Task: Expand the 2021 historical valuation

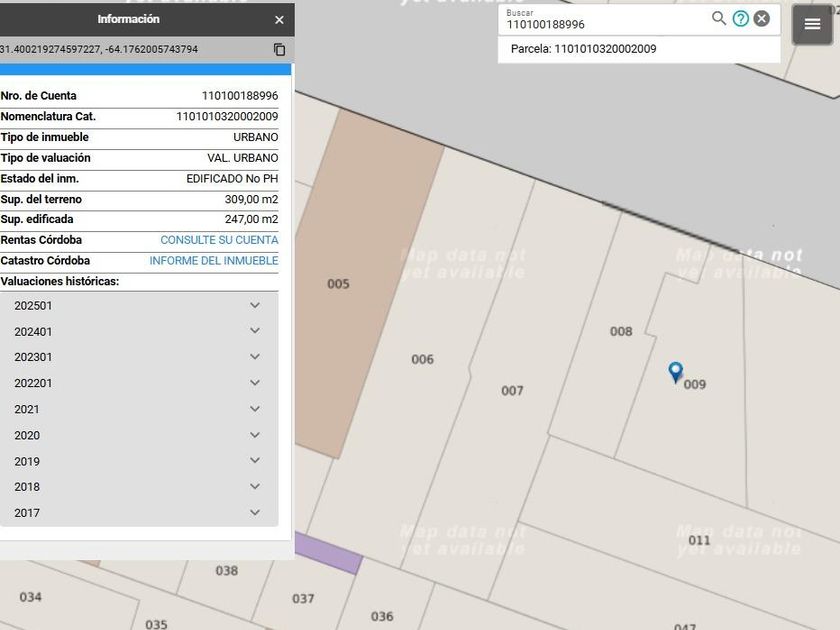Action: coord(254,409)
